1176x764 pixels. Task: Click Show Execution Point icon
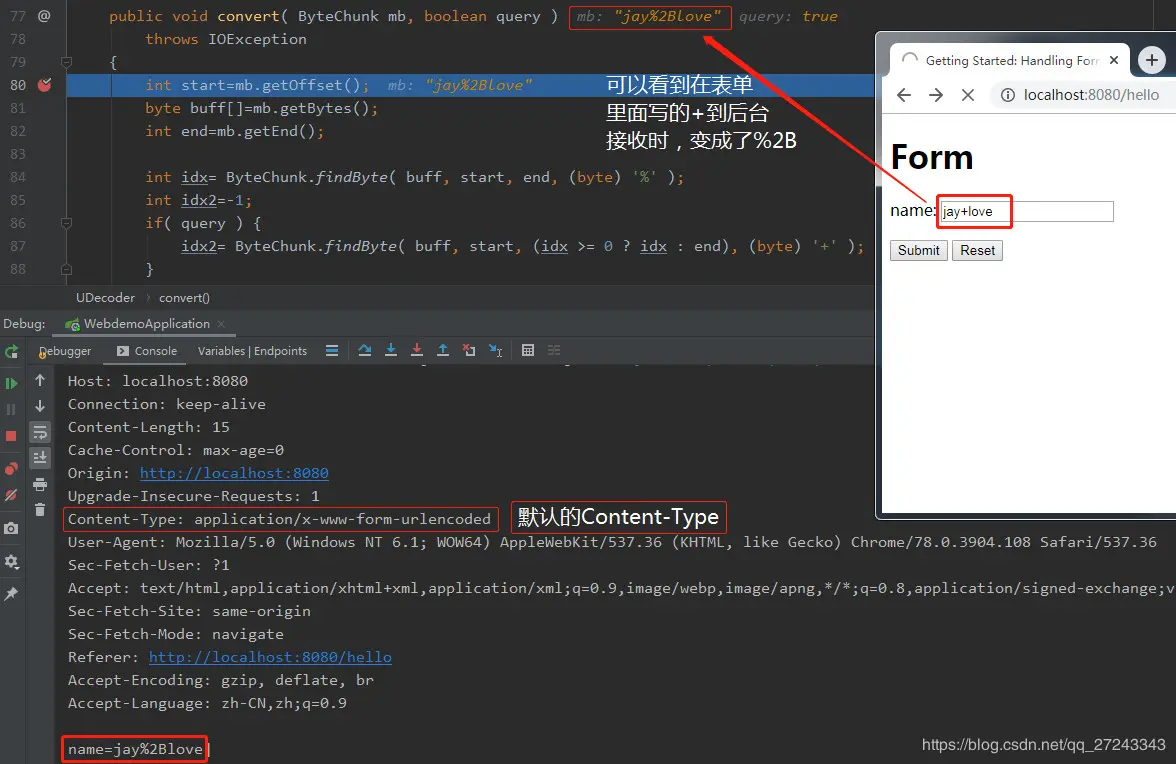tap(332, 350)
